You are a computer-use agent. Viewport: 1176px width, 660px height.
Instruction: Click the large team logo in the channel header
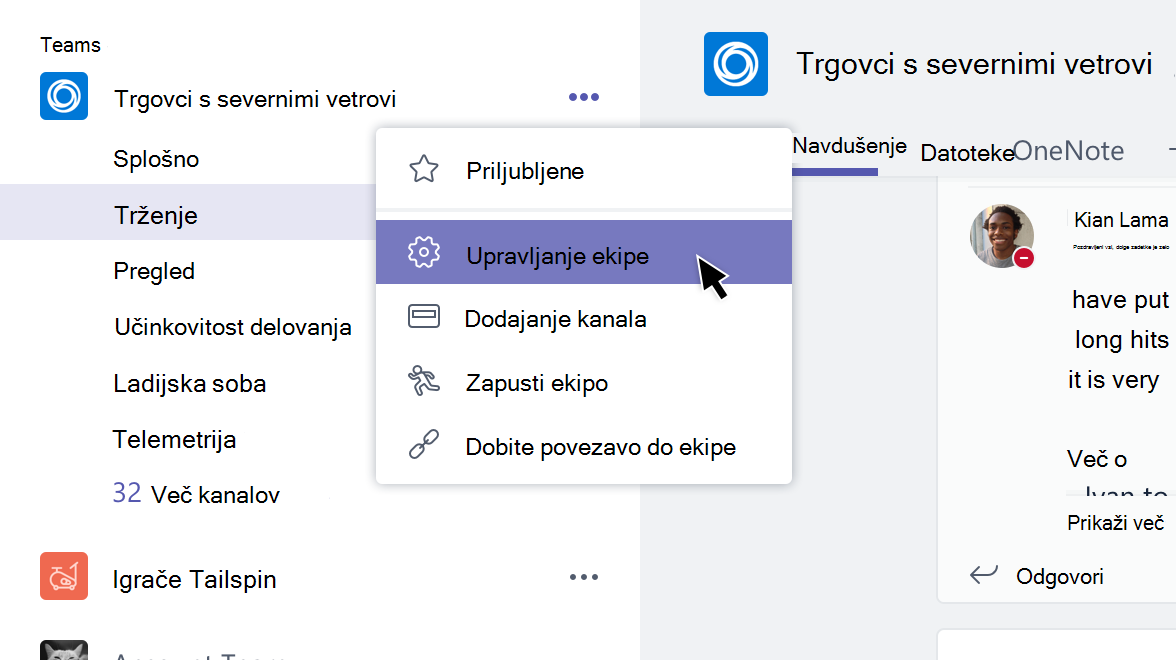pos(736,64)
